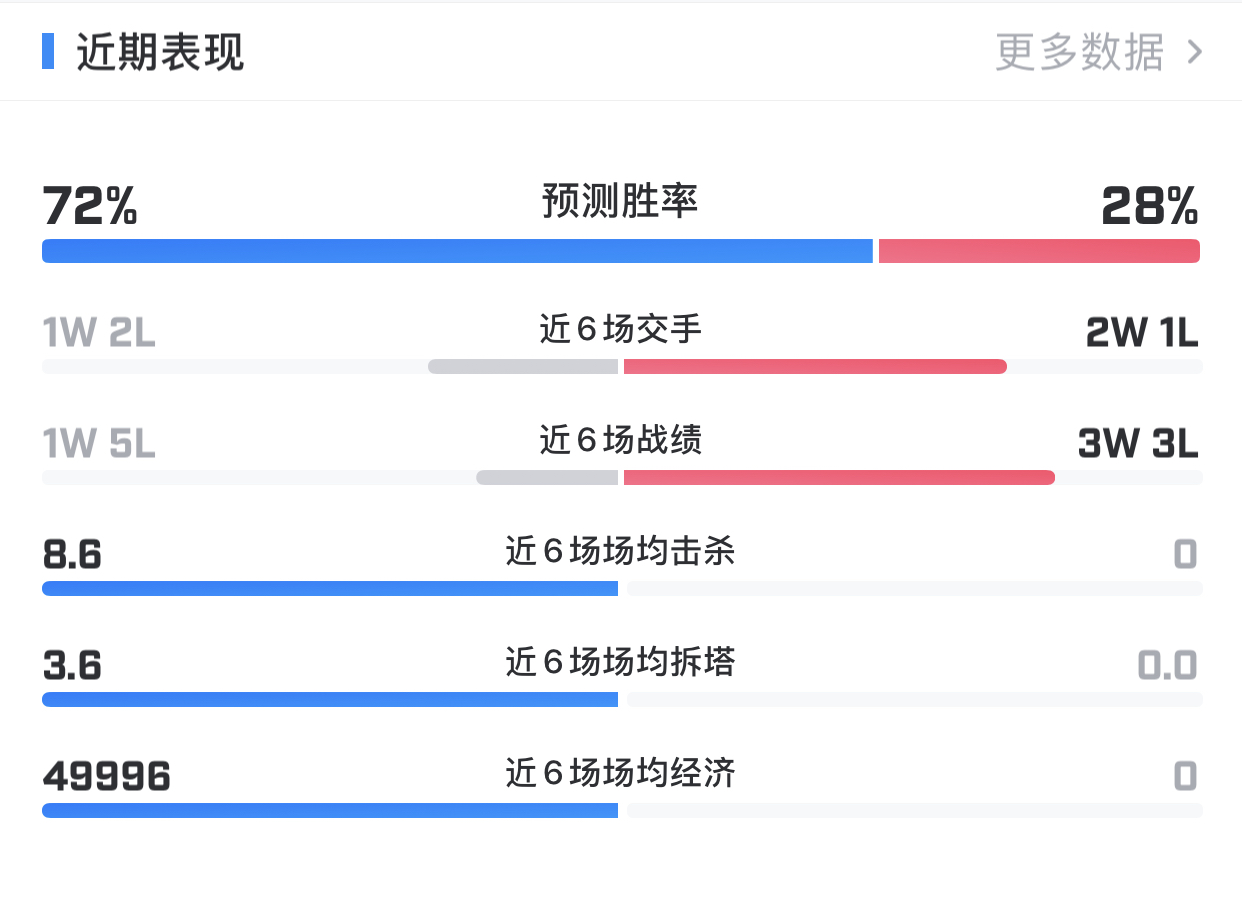Click the chevron arrow beside 更多数据

click(1194, 52)
